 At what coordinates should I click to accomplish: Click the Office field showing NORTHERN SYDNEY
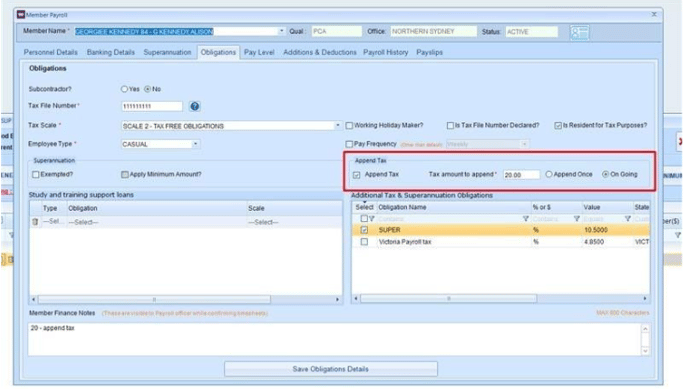[x=433, y=32]
